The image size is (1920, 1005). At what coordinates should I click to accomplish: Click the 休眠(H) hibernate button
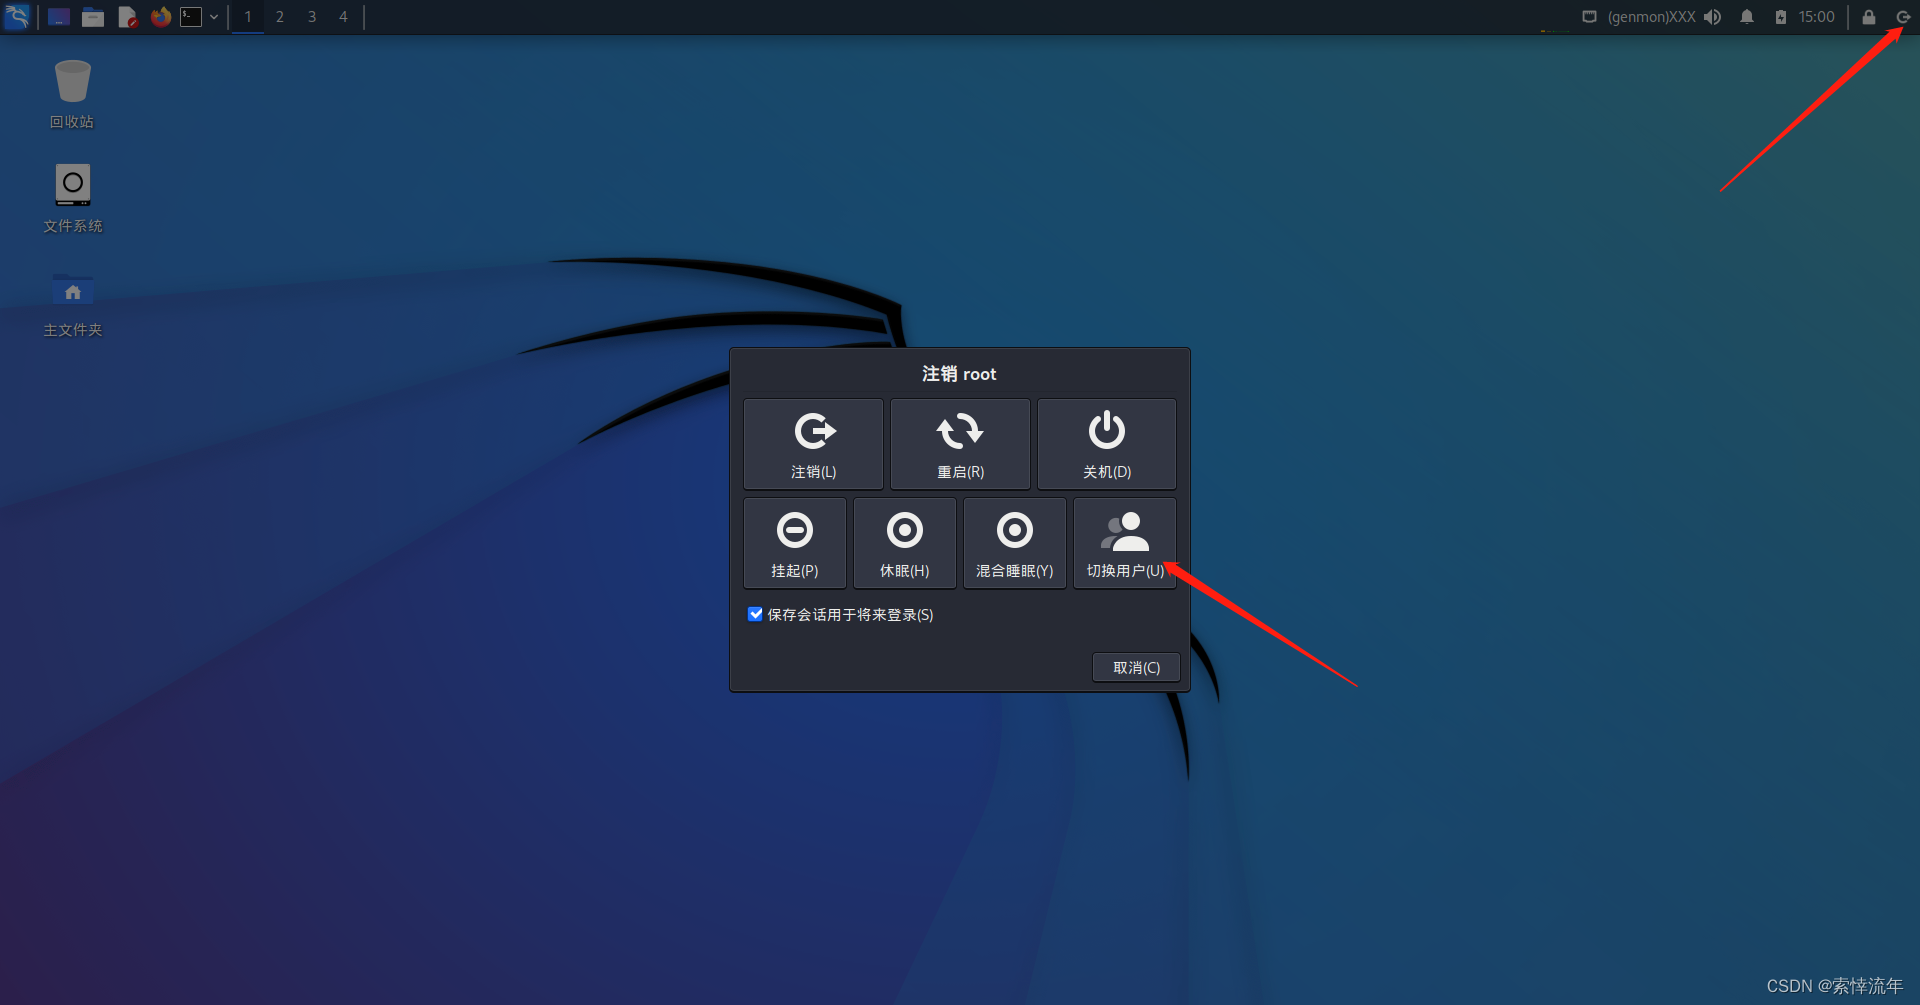(905, 543)
